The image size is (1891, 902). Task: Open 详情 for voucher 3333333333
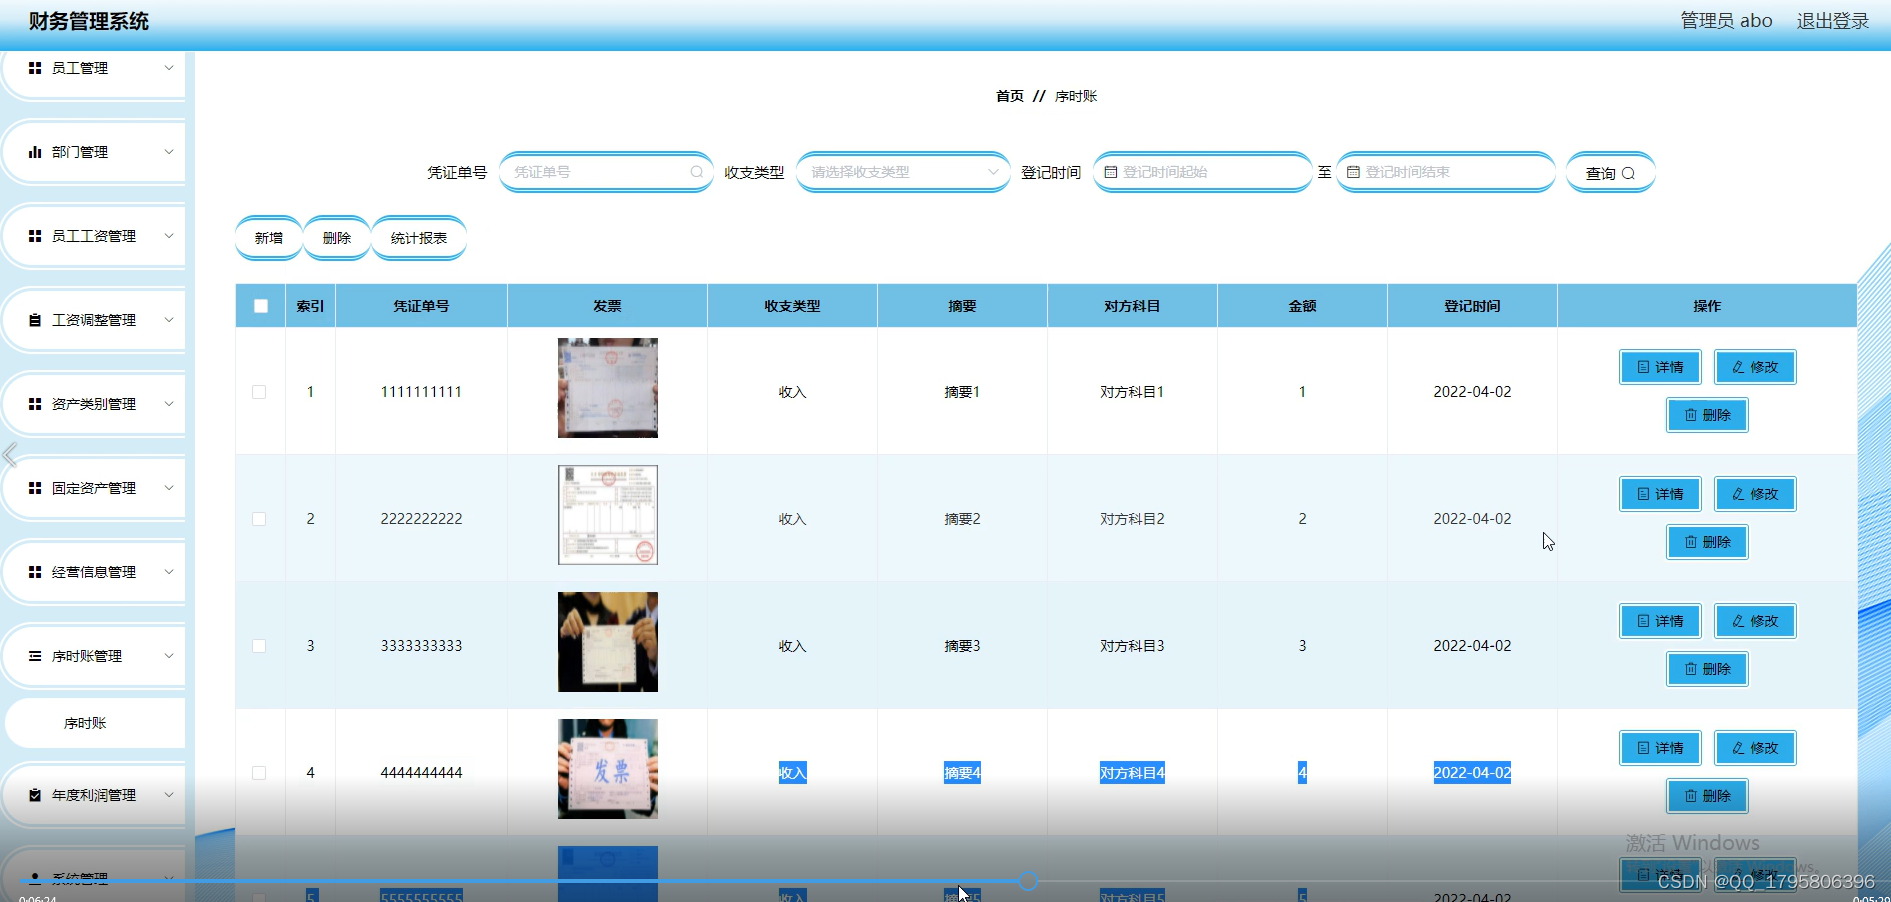coord(1660,621)
